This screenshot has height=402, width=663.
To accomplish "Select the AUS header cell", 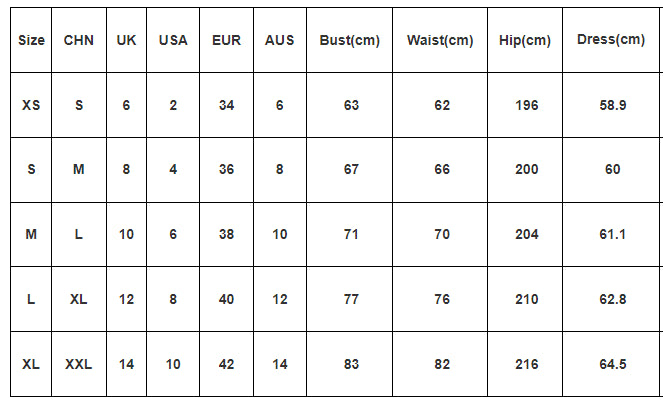I will click(x=280, y=40).
